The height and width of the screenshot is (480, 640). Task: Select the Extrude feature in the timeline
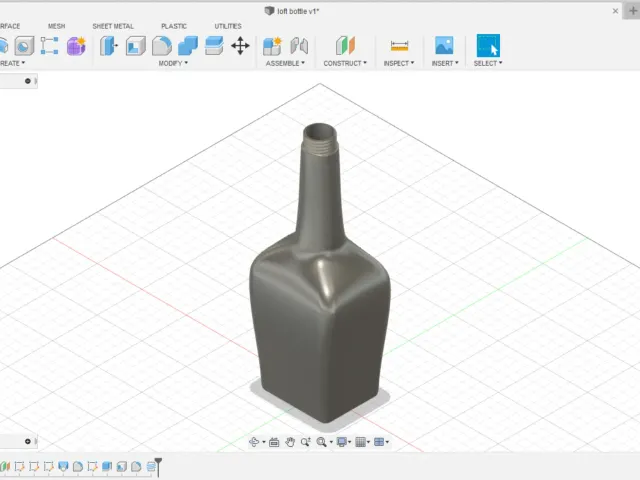[107, 466]
